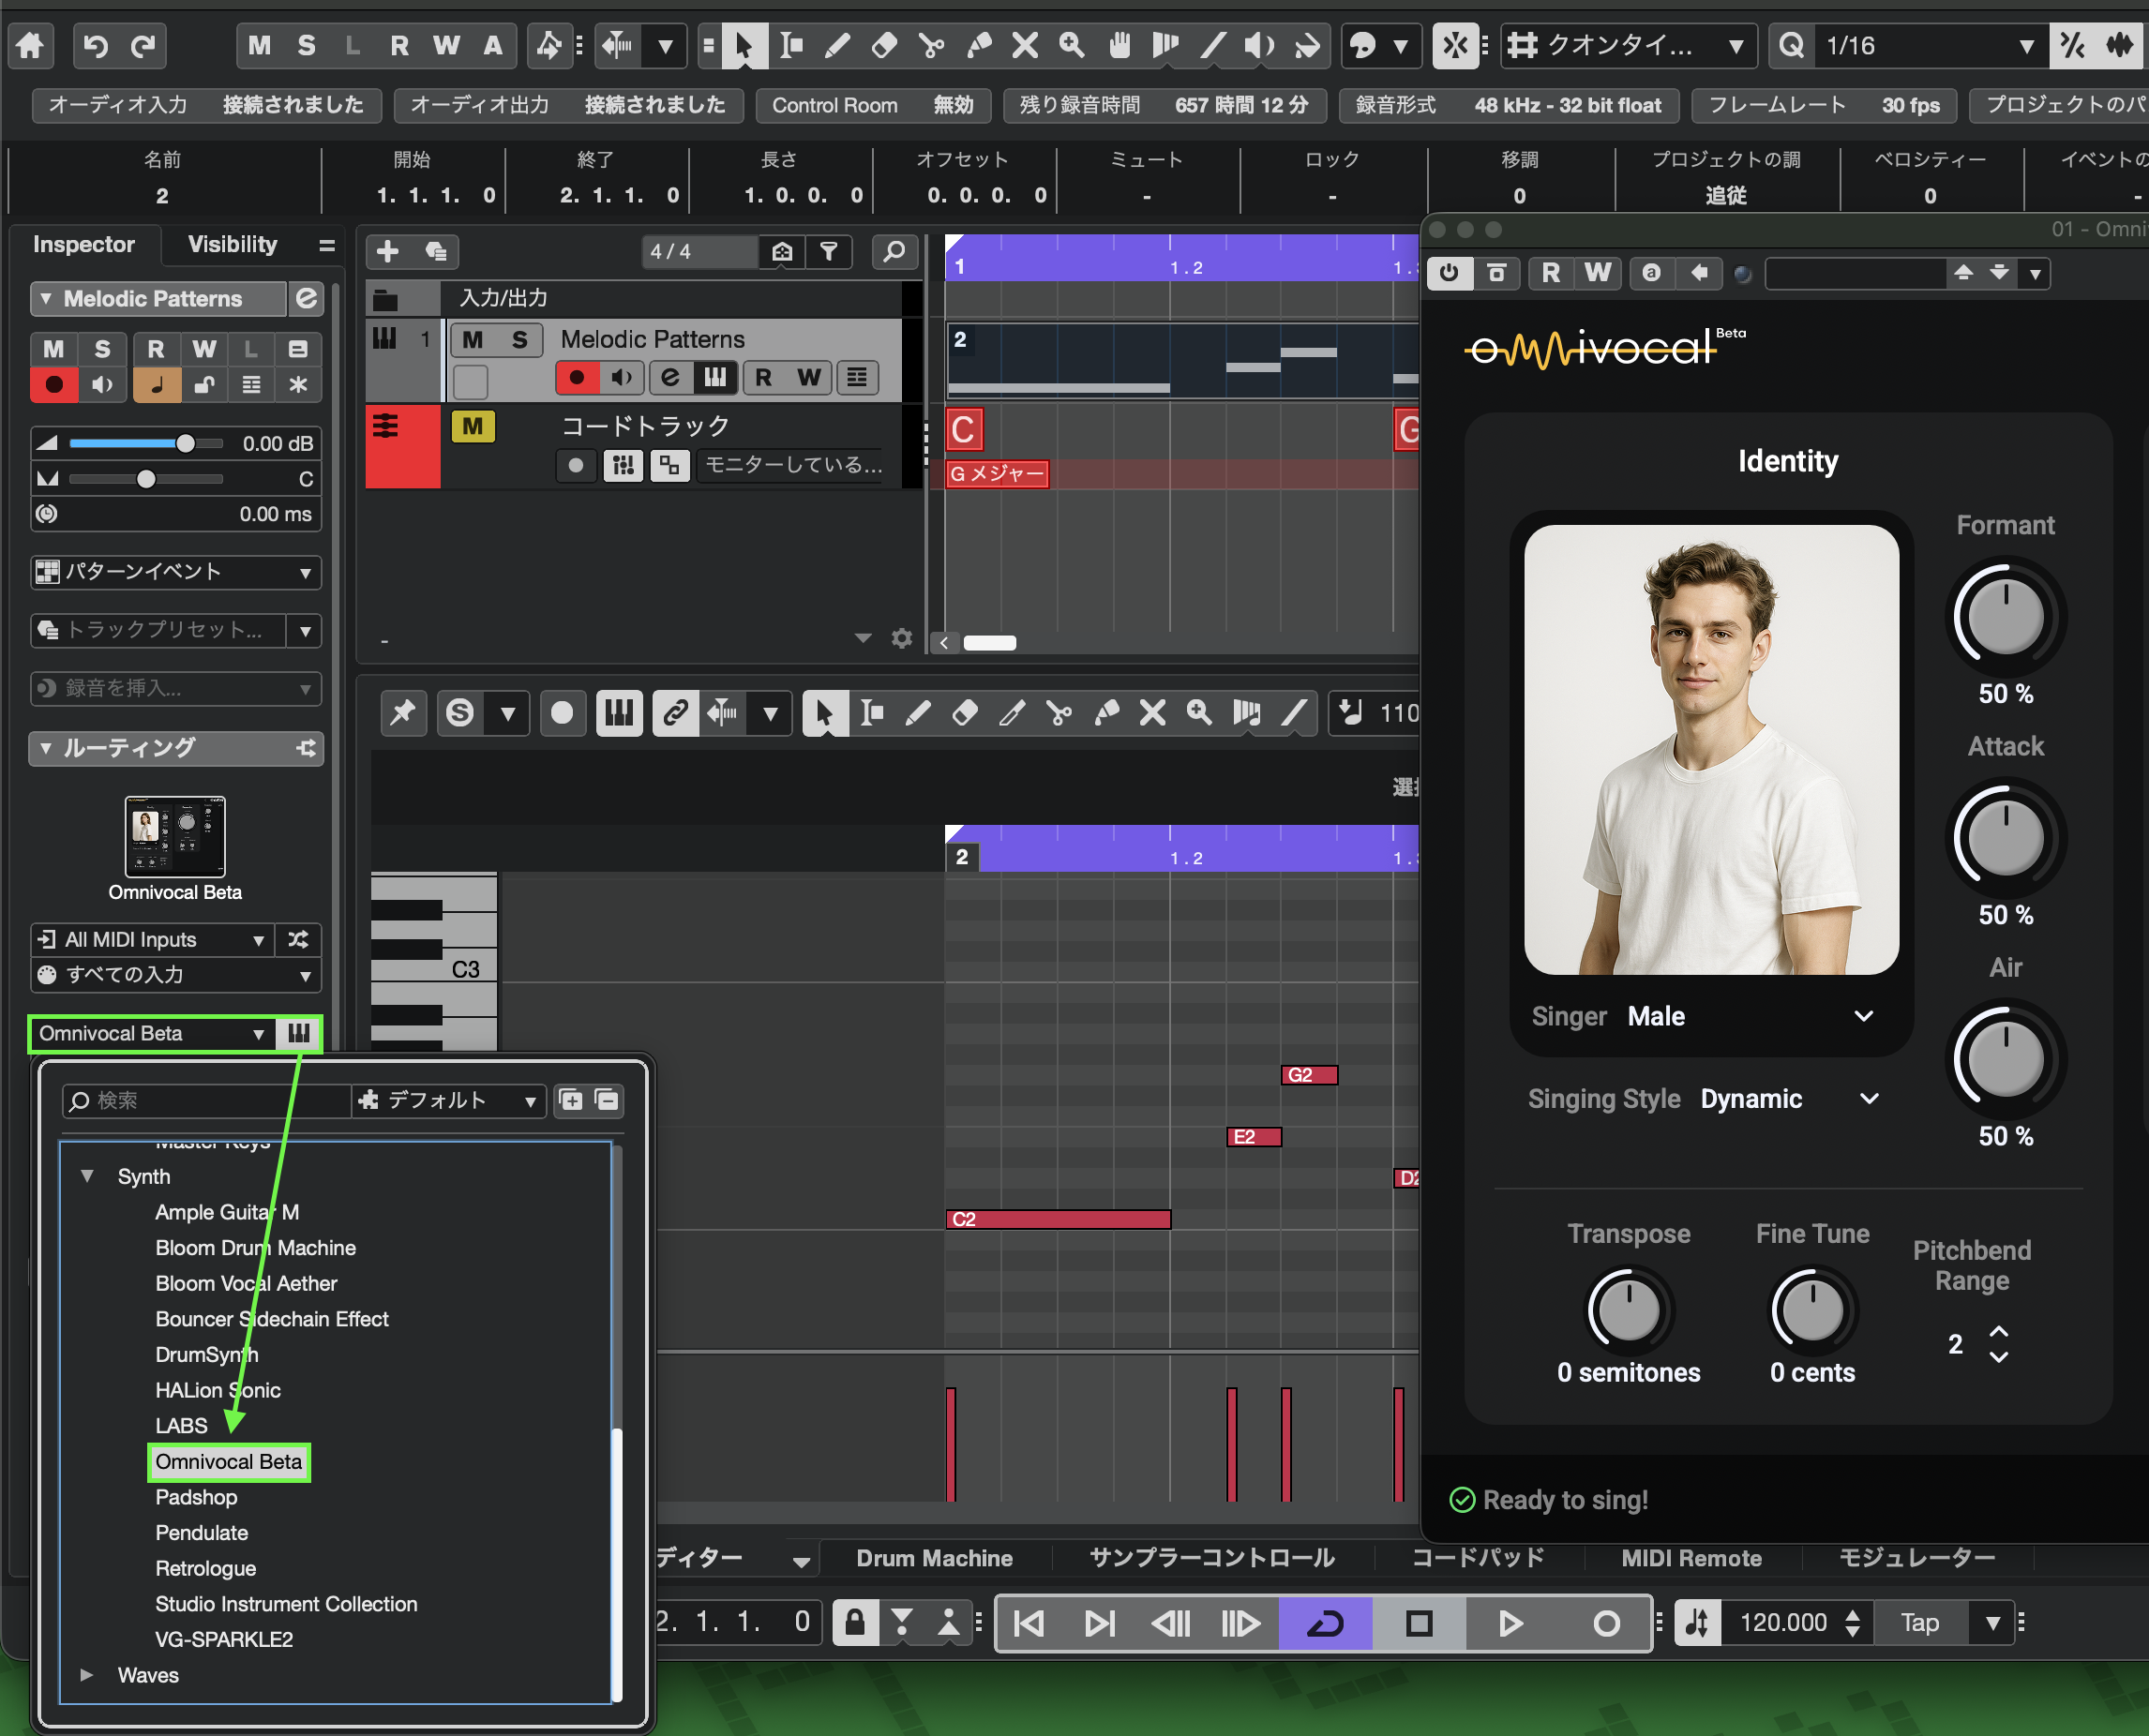Open the track search magnifier

(x=894, y=251)
